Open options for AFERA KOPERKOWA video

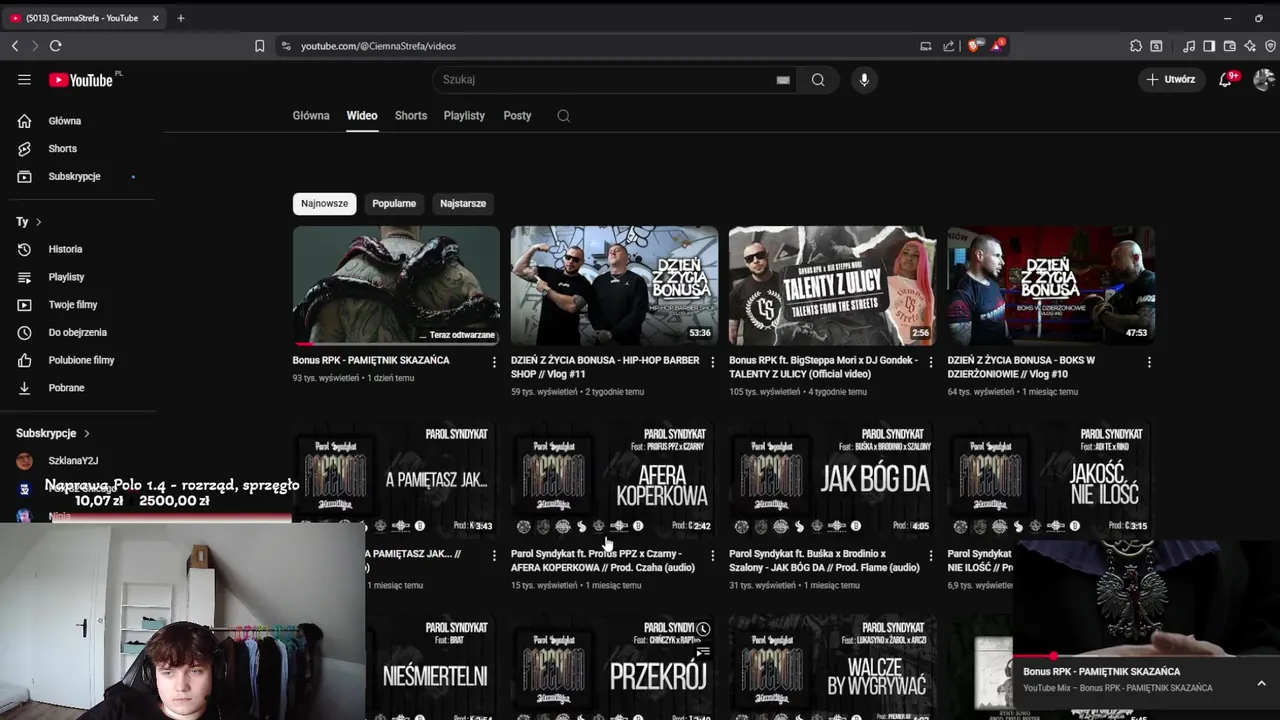click(712, 555)
